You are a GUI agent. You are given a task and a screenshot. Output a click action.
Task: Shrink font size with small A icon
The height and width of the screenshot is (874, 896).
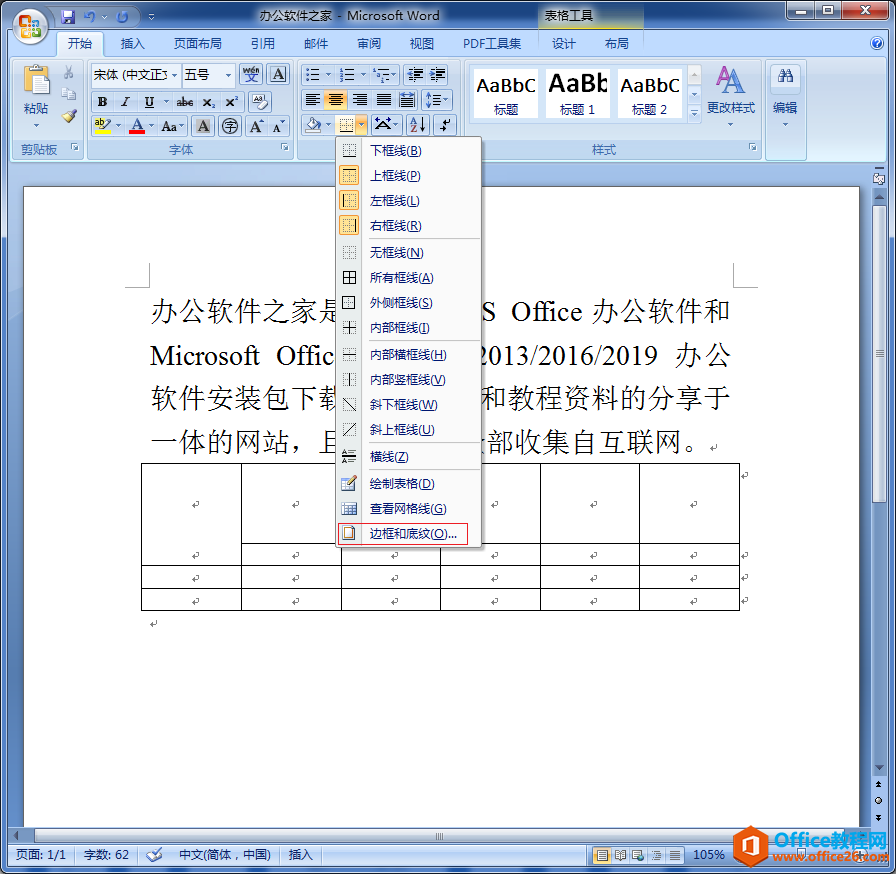(x=278, y=126)
